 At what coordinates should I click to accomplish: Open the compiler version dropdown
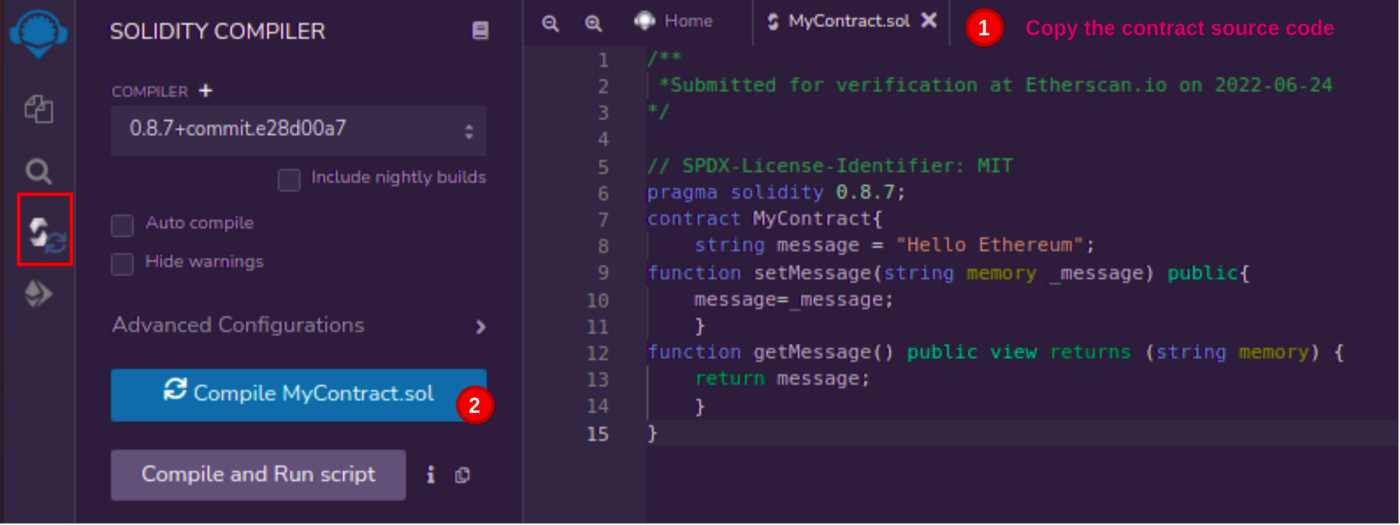coord(299,130)
